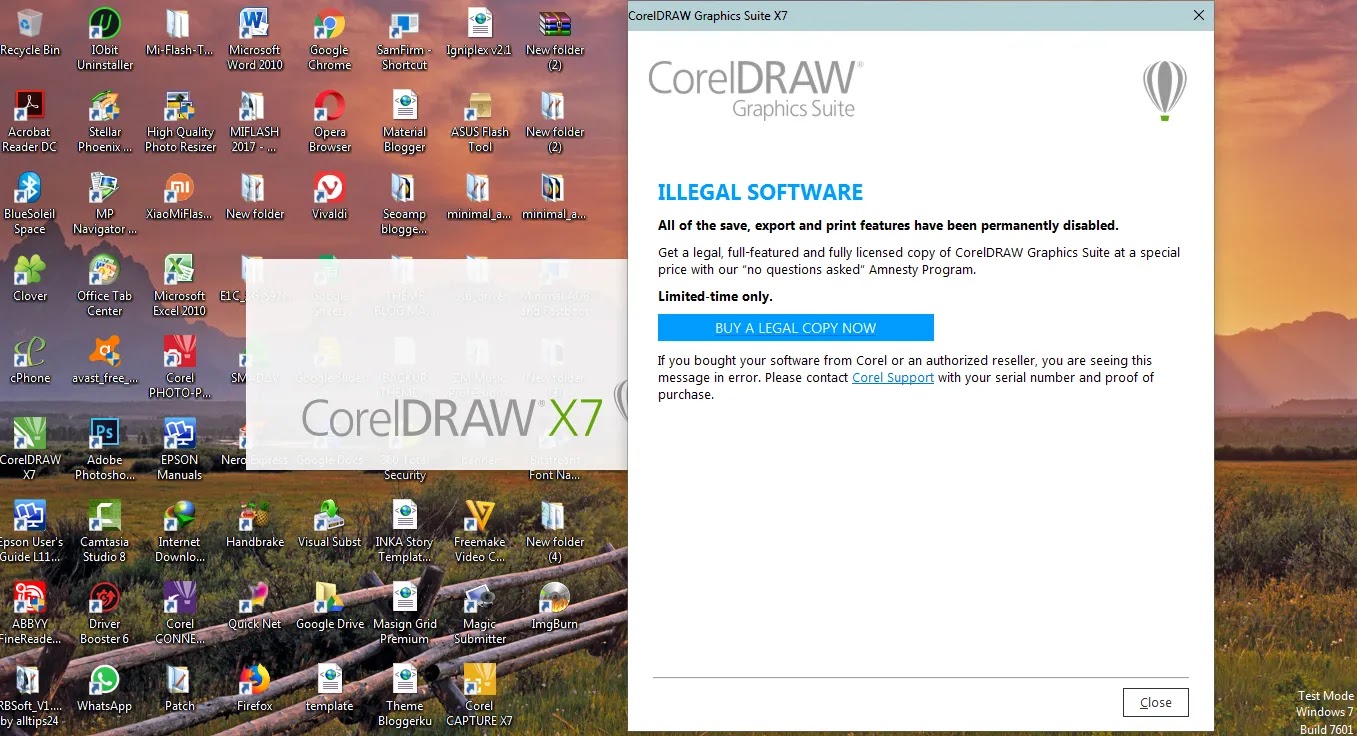Select the ABBYY FineReade... desktop icon

tap(29, 613)
